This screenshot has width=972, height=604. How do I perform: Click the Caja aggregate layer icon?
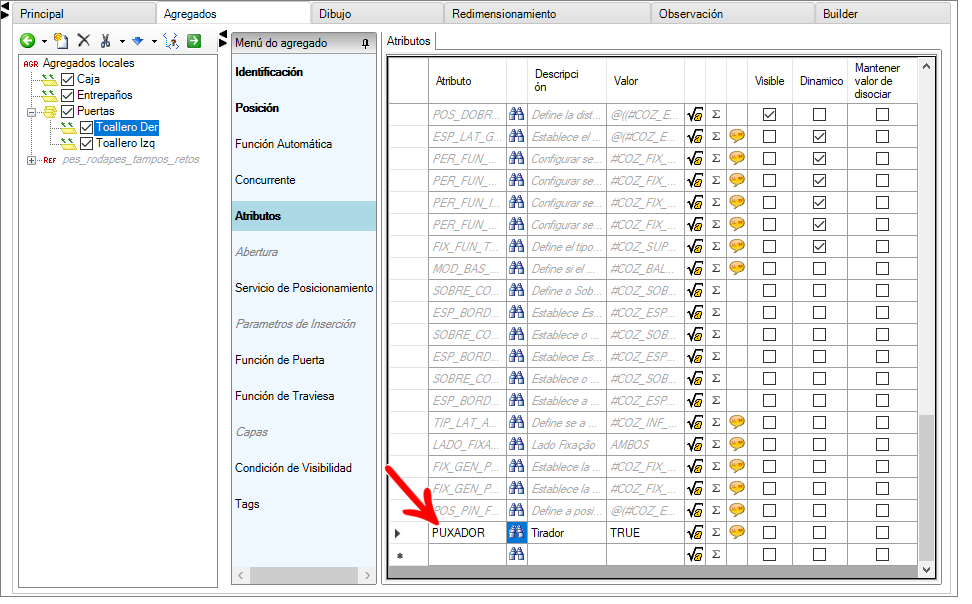[x=49, y=79]
